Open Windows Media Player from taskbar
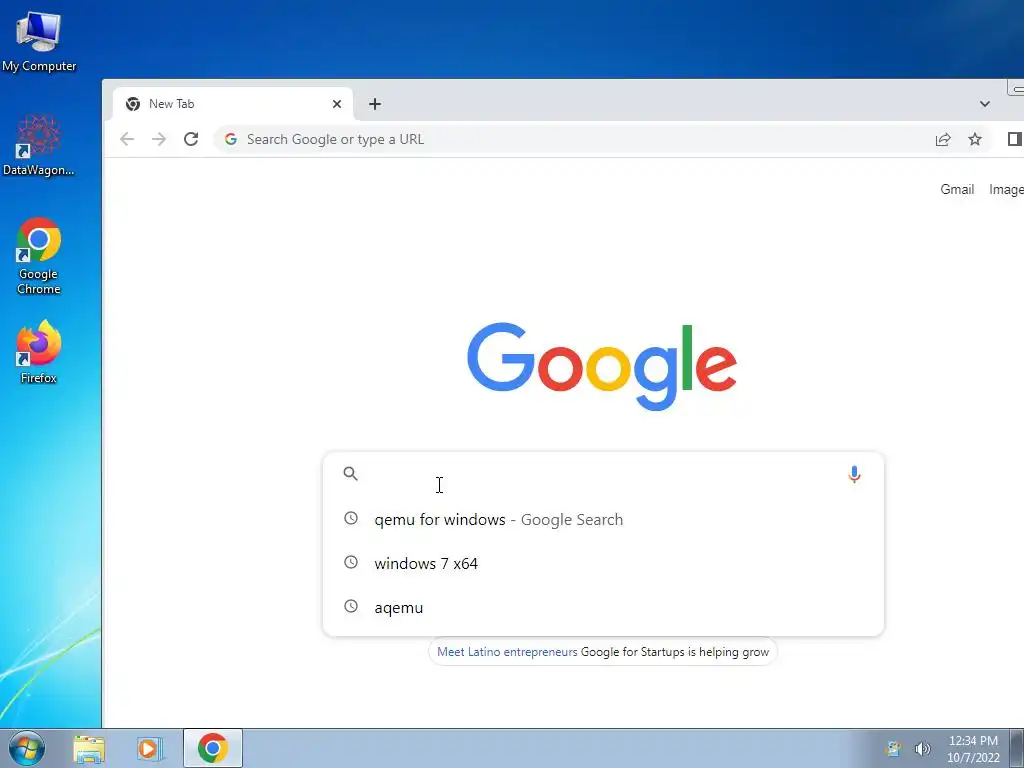1024x768 pixels. (x=149, y=749)
